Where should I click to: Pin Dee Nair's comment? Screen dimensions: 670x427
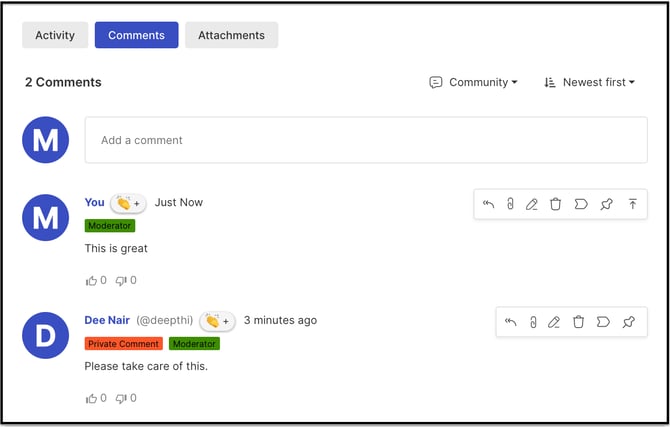click(x=629, y=322)
